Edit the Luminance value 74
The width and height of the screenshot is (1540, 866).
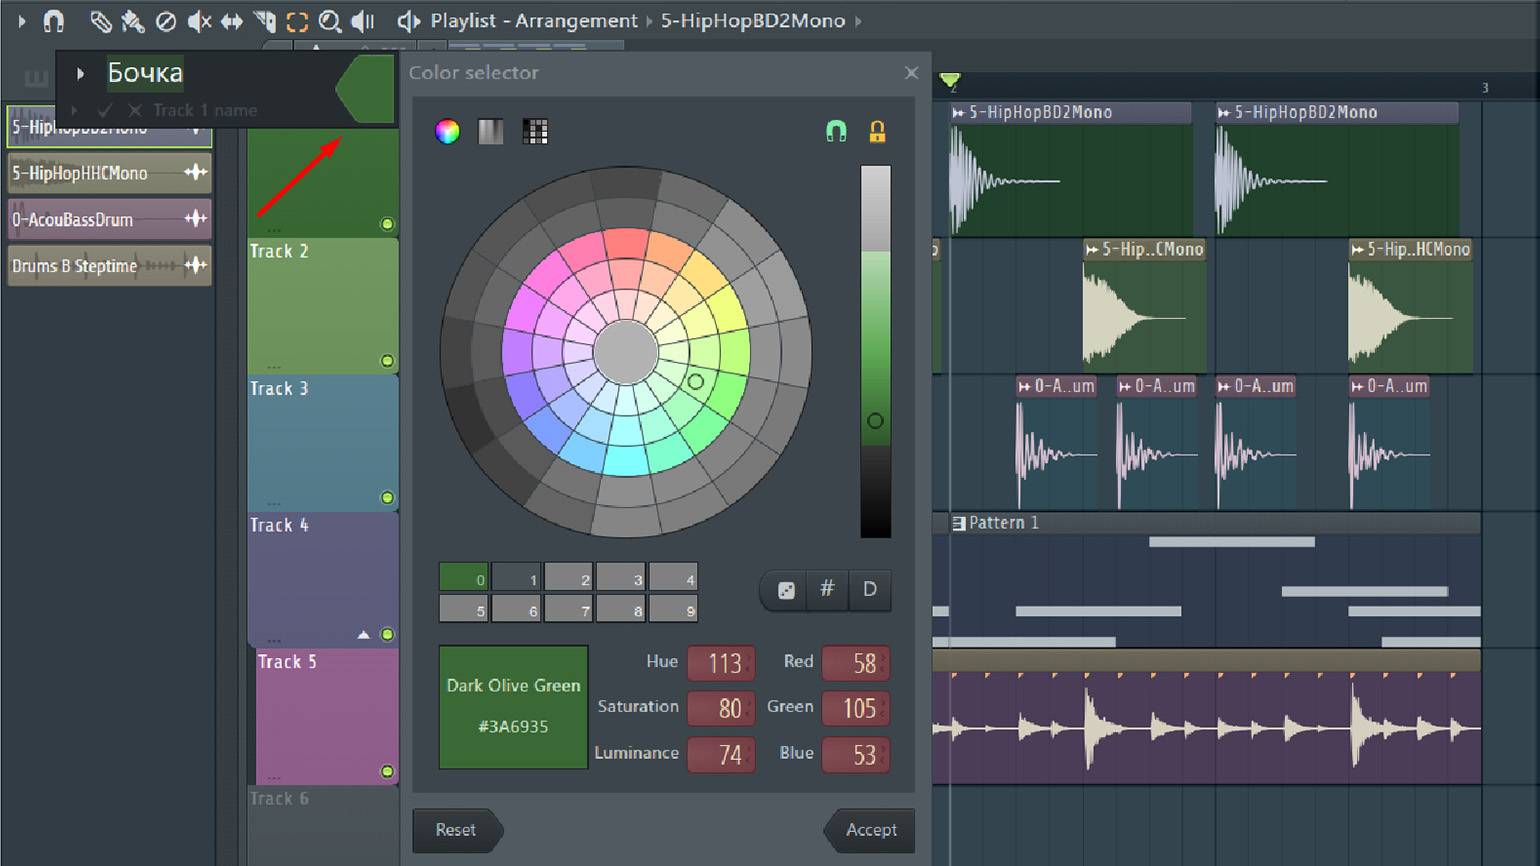(x=721, y=754)
